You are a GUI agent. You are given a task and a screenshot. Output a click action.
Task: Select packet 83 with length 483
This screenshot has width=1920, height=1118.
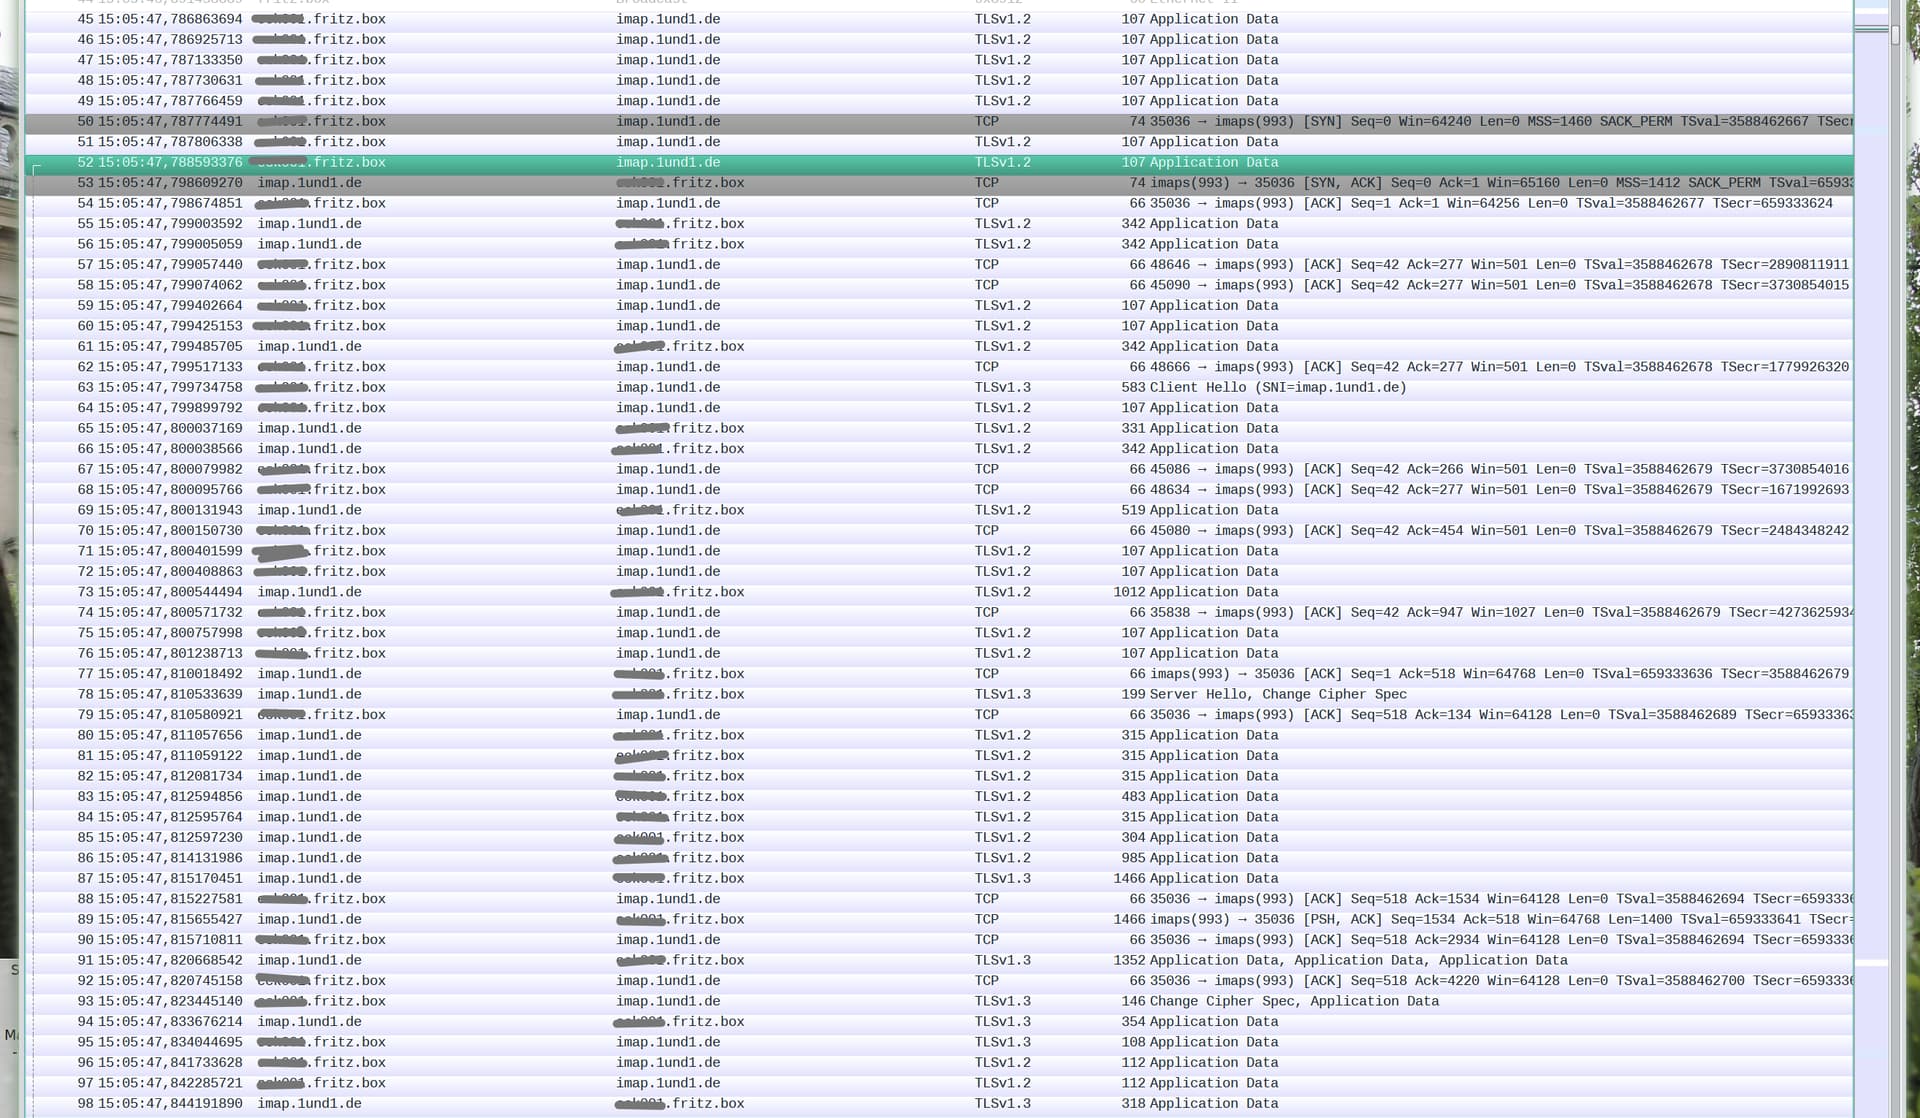click(939, 797)
